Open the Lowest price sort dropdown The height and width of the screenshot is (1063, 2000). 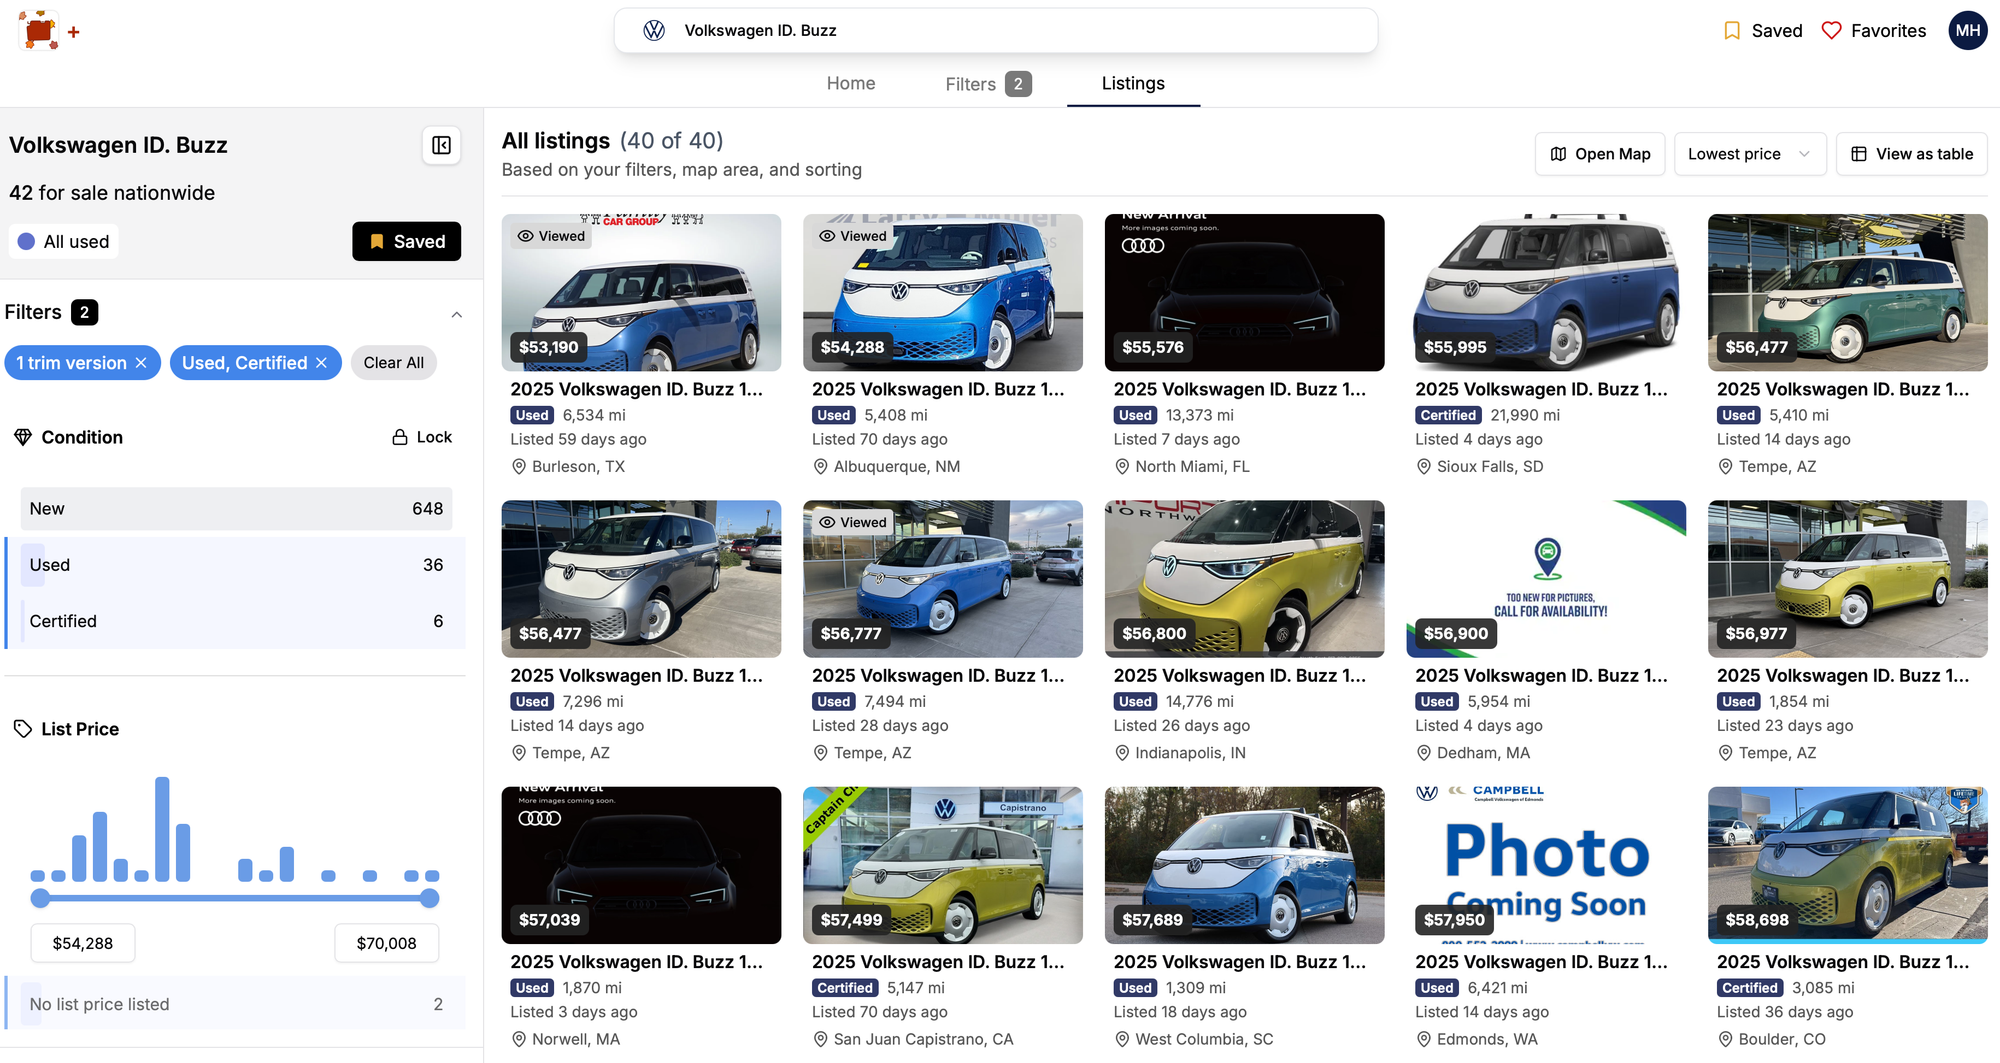pyautogui.click(x=1750, y=154)
